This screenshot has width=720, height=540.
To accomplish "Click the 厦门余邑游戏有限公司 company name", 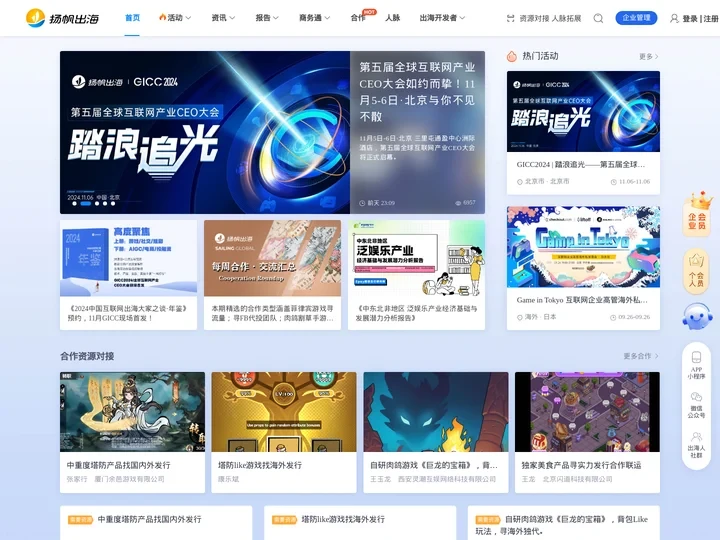I will point(129,479).
